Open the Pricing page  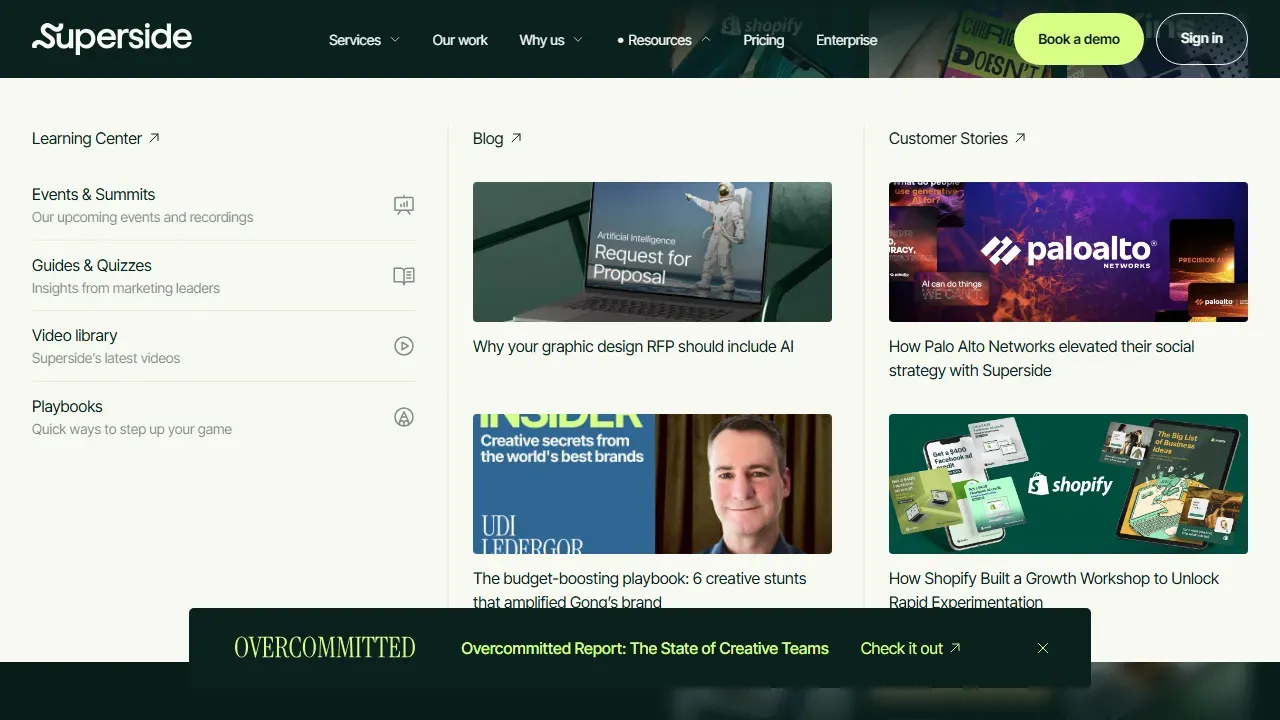(764, 40)
